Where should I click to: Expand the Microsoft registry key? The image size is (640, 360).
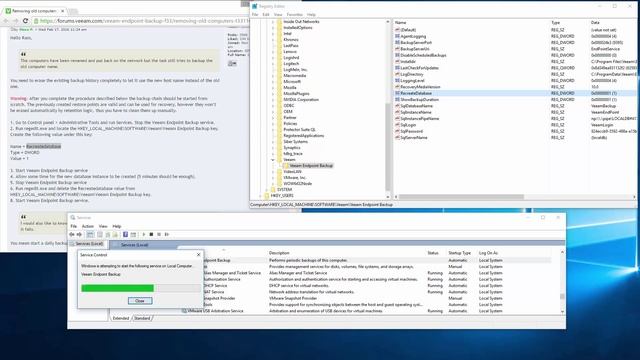(x=273, y=82)
